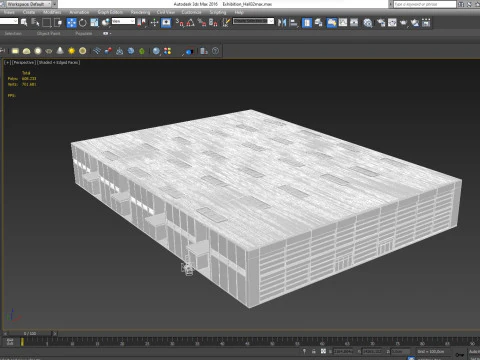
Task: Activate the Select and Move tool
Action: pos(71,23)
